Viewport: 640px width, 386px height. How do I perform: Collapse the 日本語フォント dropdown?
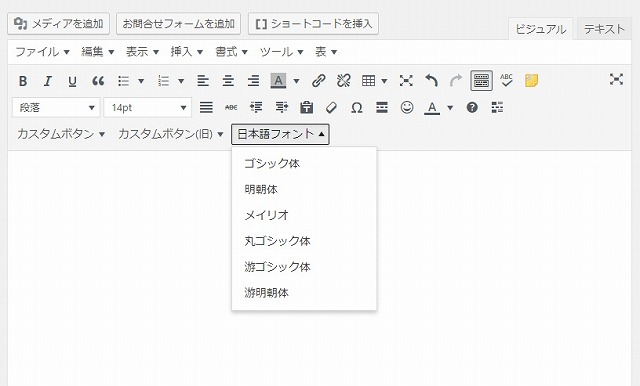[280, 134]
